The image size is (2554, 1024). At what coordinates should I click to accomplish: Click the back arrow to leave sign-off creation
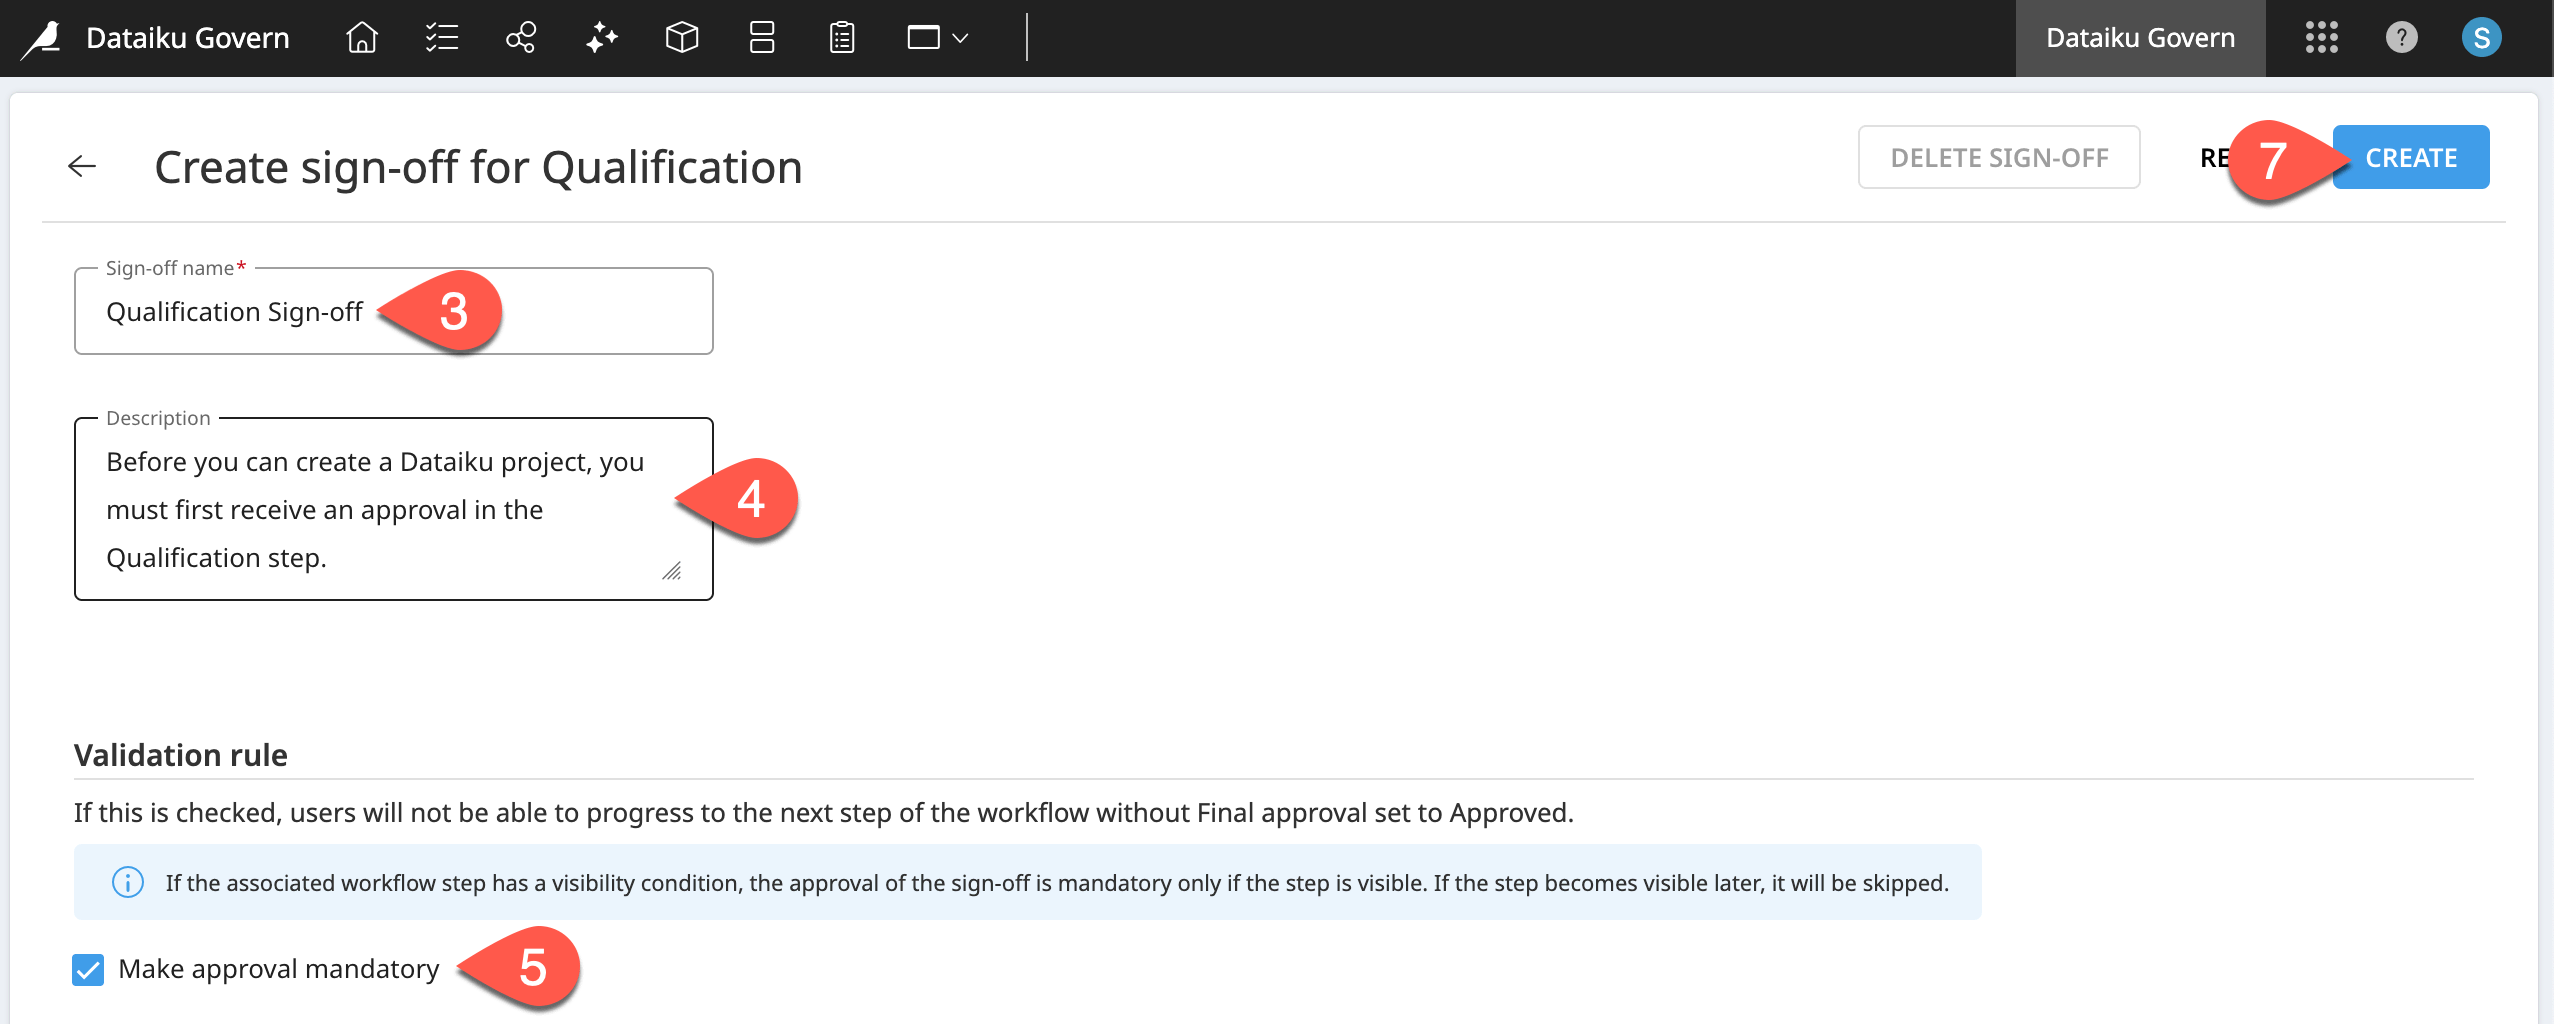[x=81, y=165]
